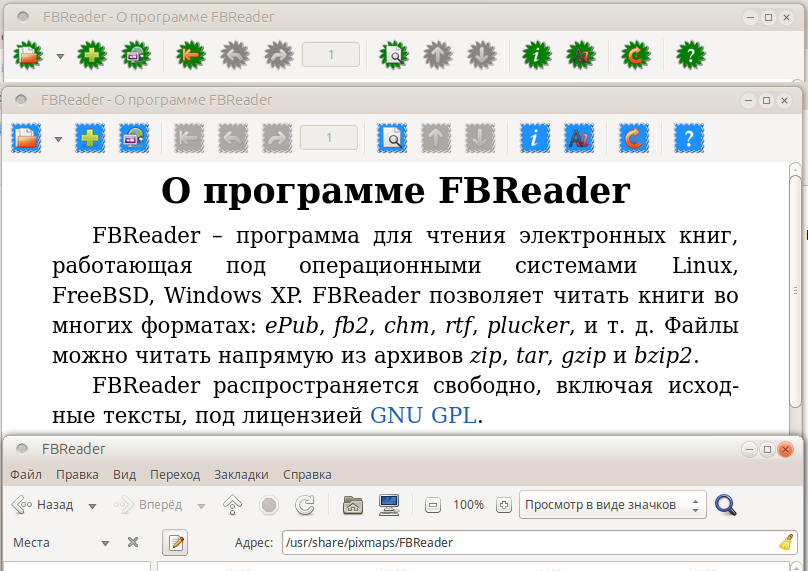This screenshot has width=808, height=571.
Task: Maximize the file manager FBReader window
Action: pos(767,449)
